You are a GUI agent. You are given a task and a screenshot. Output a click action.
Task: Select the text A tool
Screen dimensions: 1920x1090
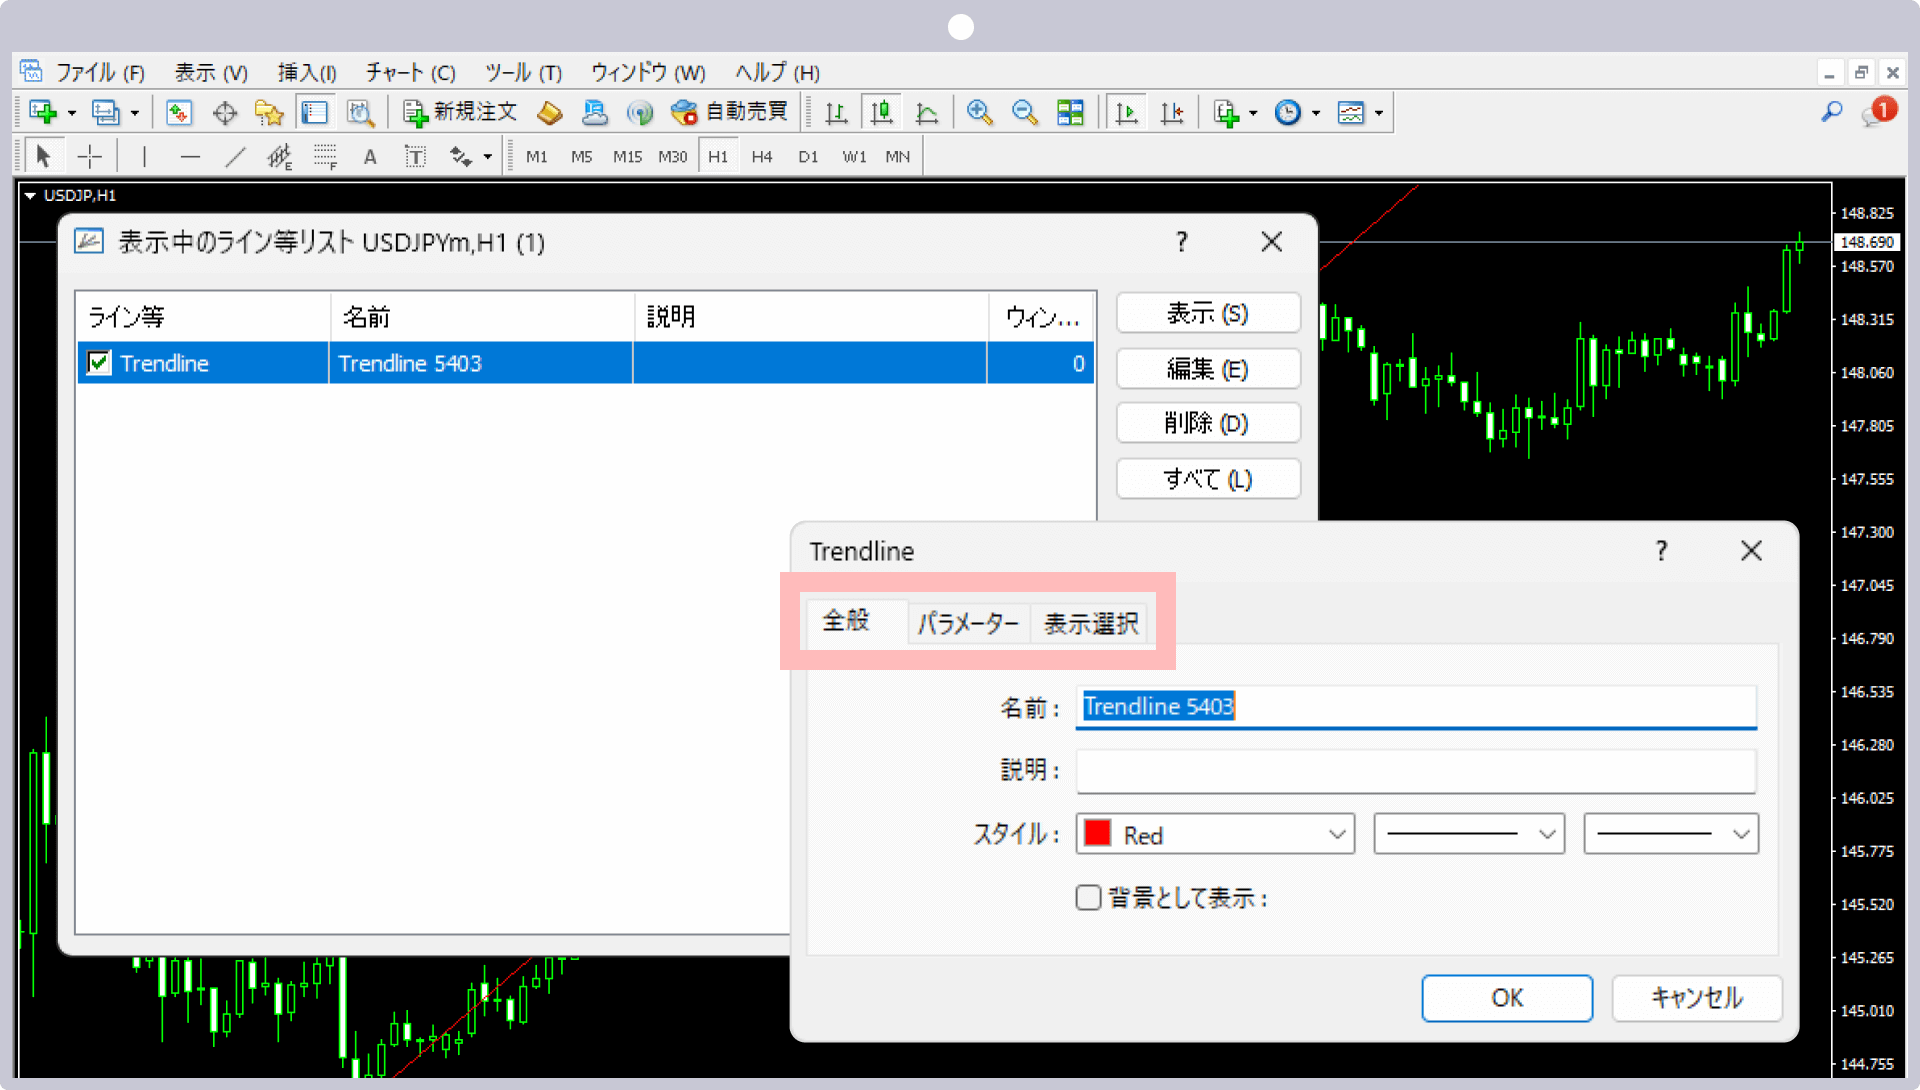370,156
